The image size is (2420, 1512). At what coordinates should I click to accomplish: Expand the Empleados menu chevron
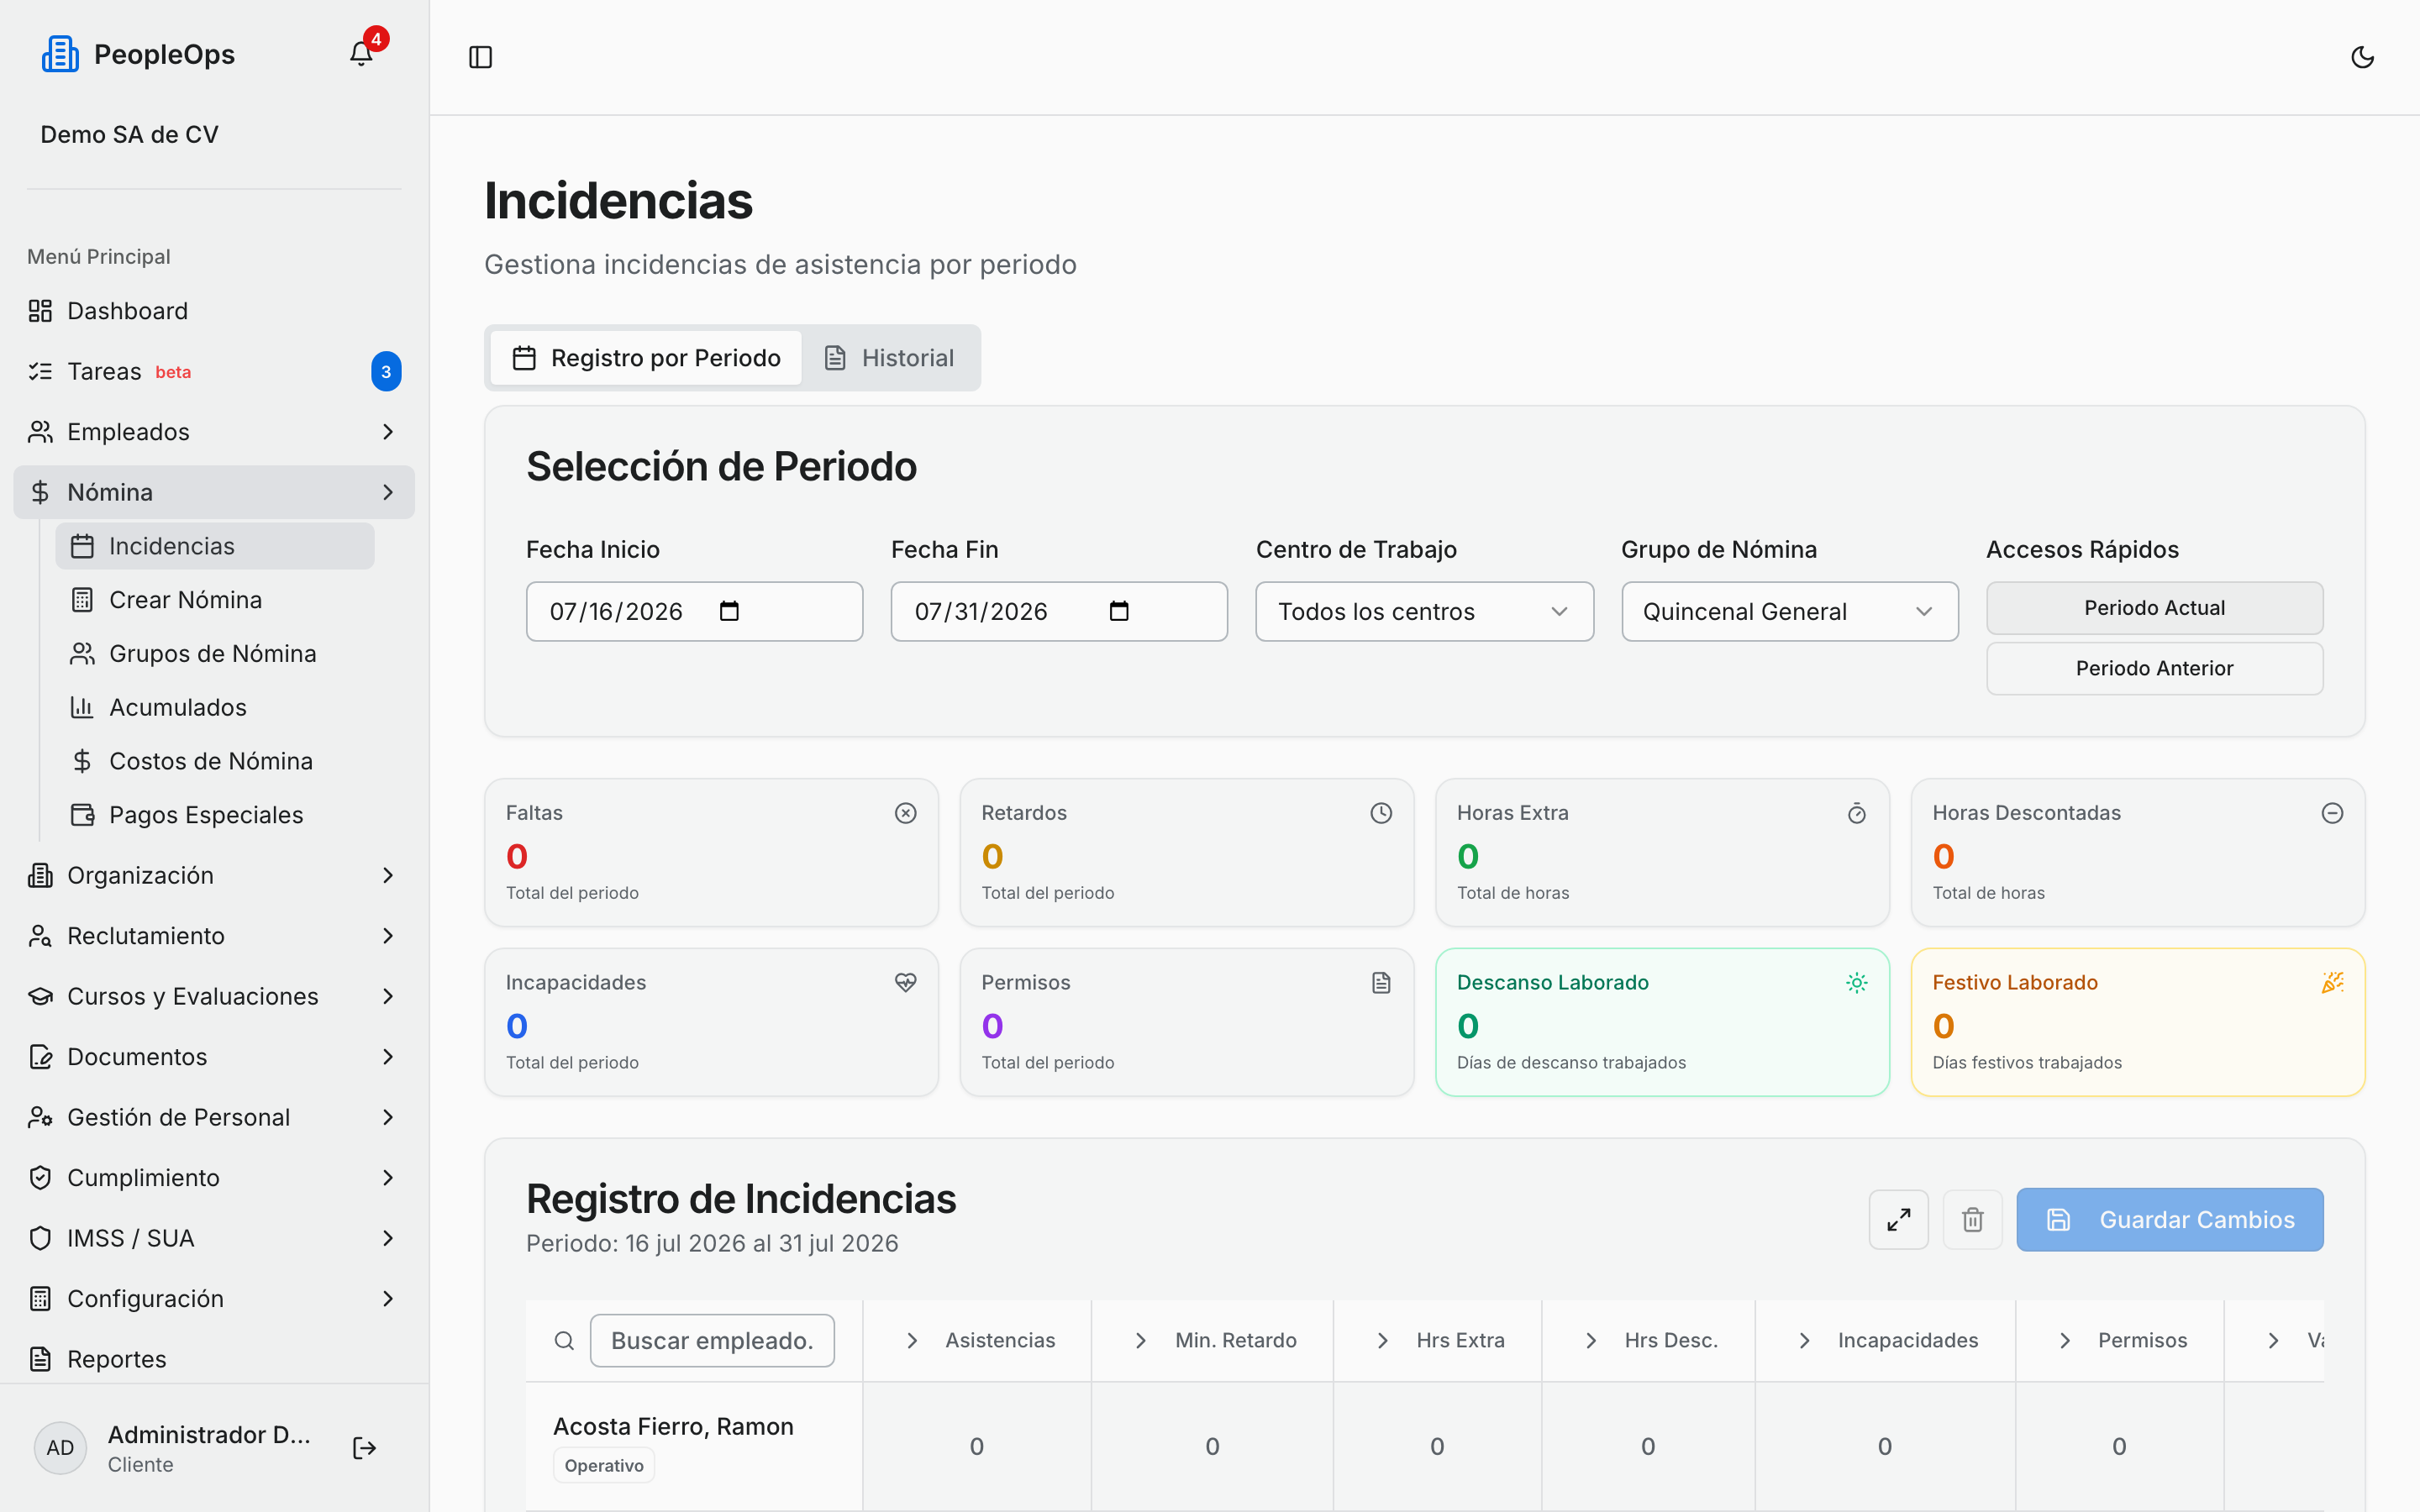pos(388,432)
